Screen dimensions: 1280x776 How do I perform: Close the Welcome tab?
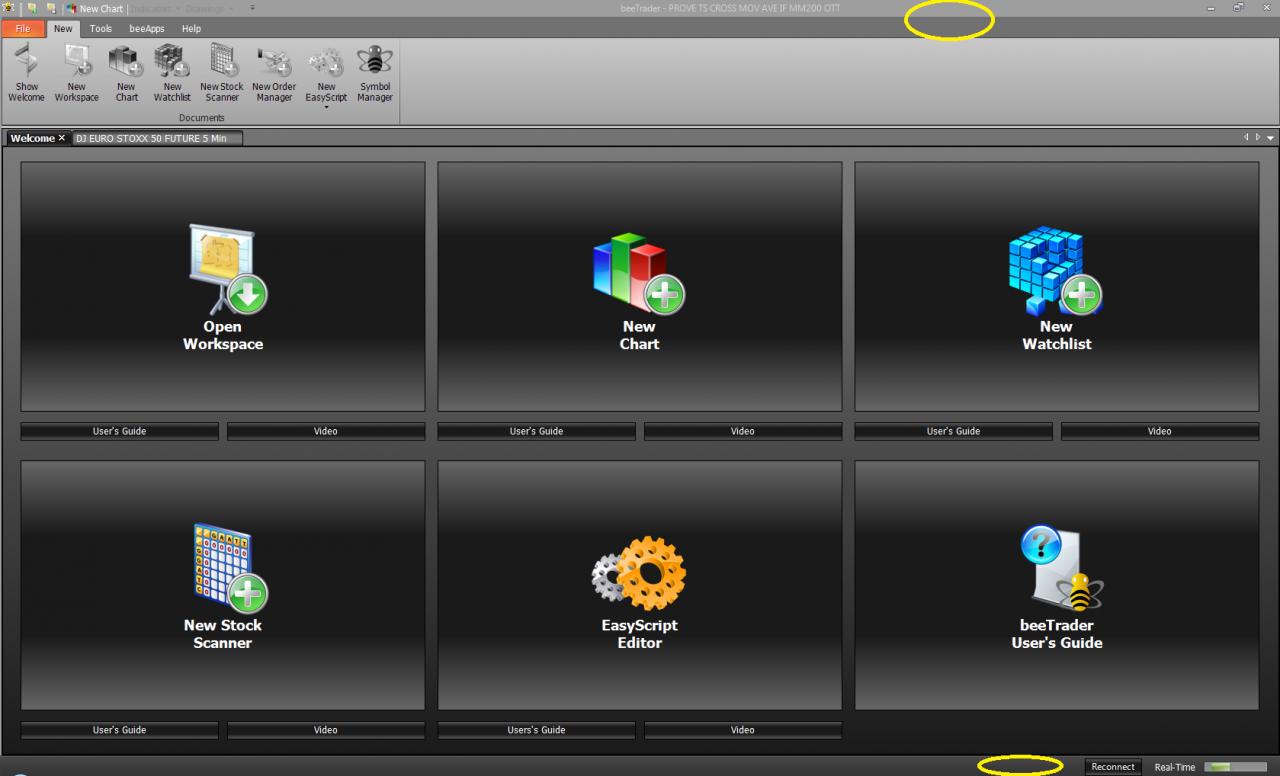pyautogui.click(x=61, y=138)
